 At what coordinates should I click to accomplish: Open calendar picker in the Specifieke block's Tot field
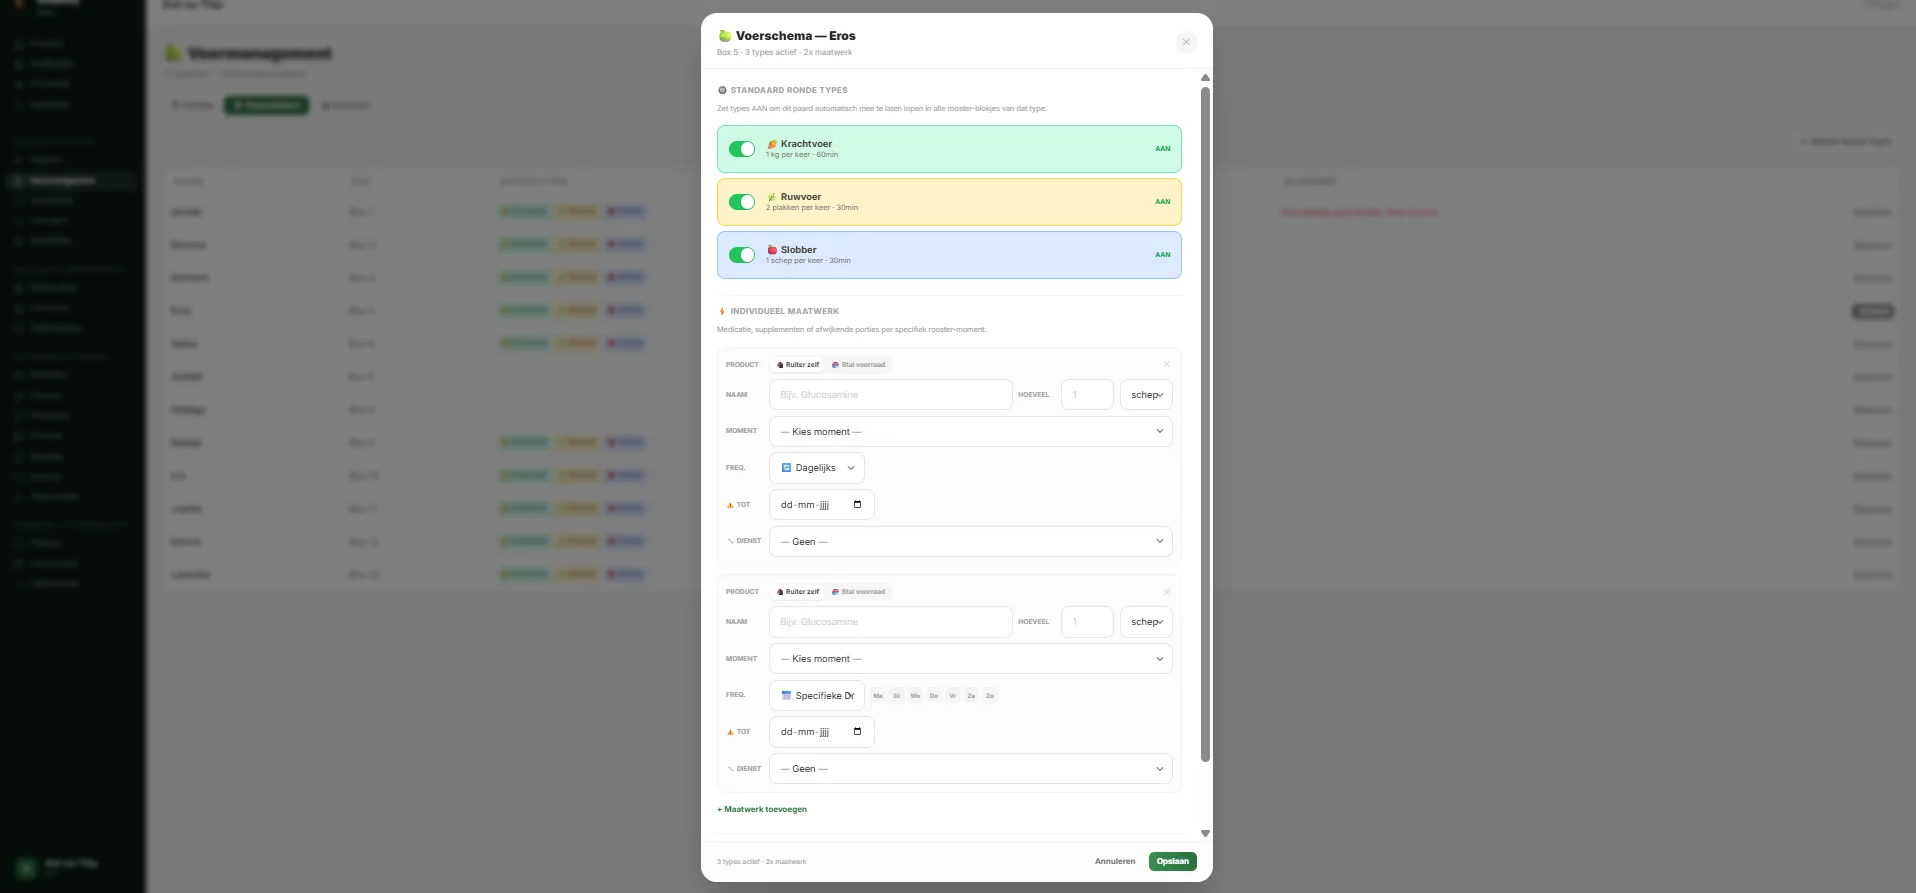857,732
